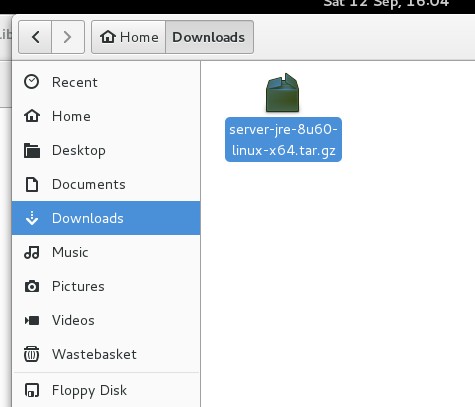Open Wastebasket in the sidebar

(x=106, y=354)
